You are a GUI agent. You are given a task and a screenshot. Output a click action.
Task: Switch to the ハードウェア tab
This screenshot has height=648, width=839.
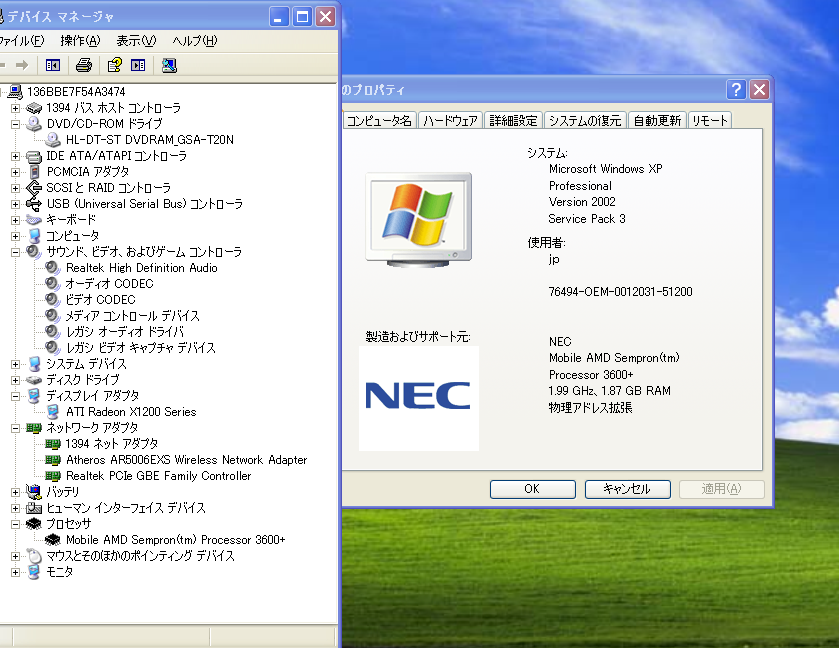tap(450, 120)
